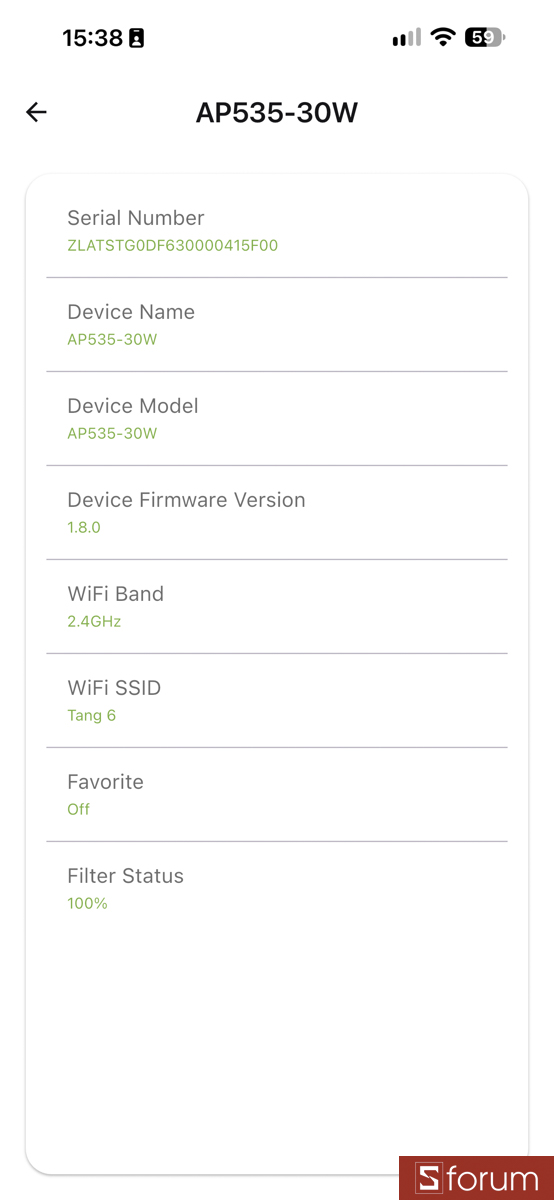This screenshot has height=1200, width=554.
Task: Open the Device Firmware Version row
Action: coord(277,513)
